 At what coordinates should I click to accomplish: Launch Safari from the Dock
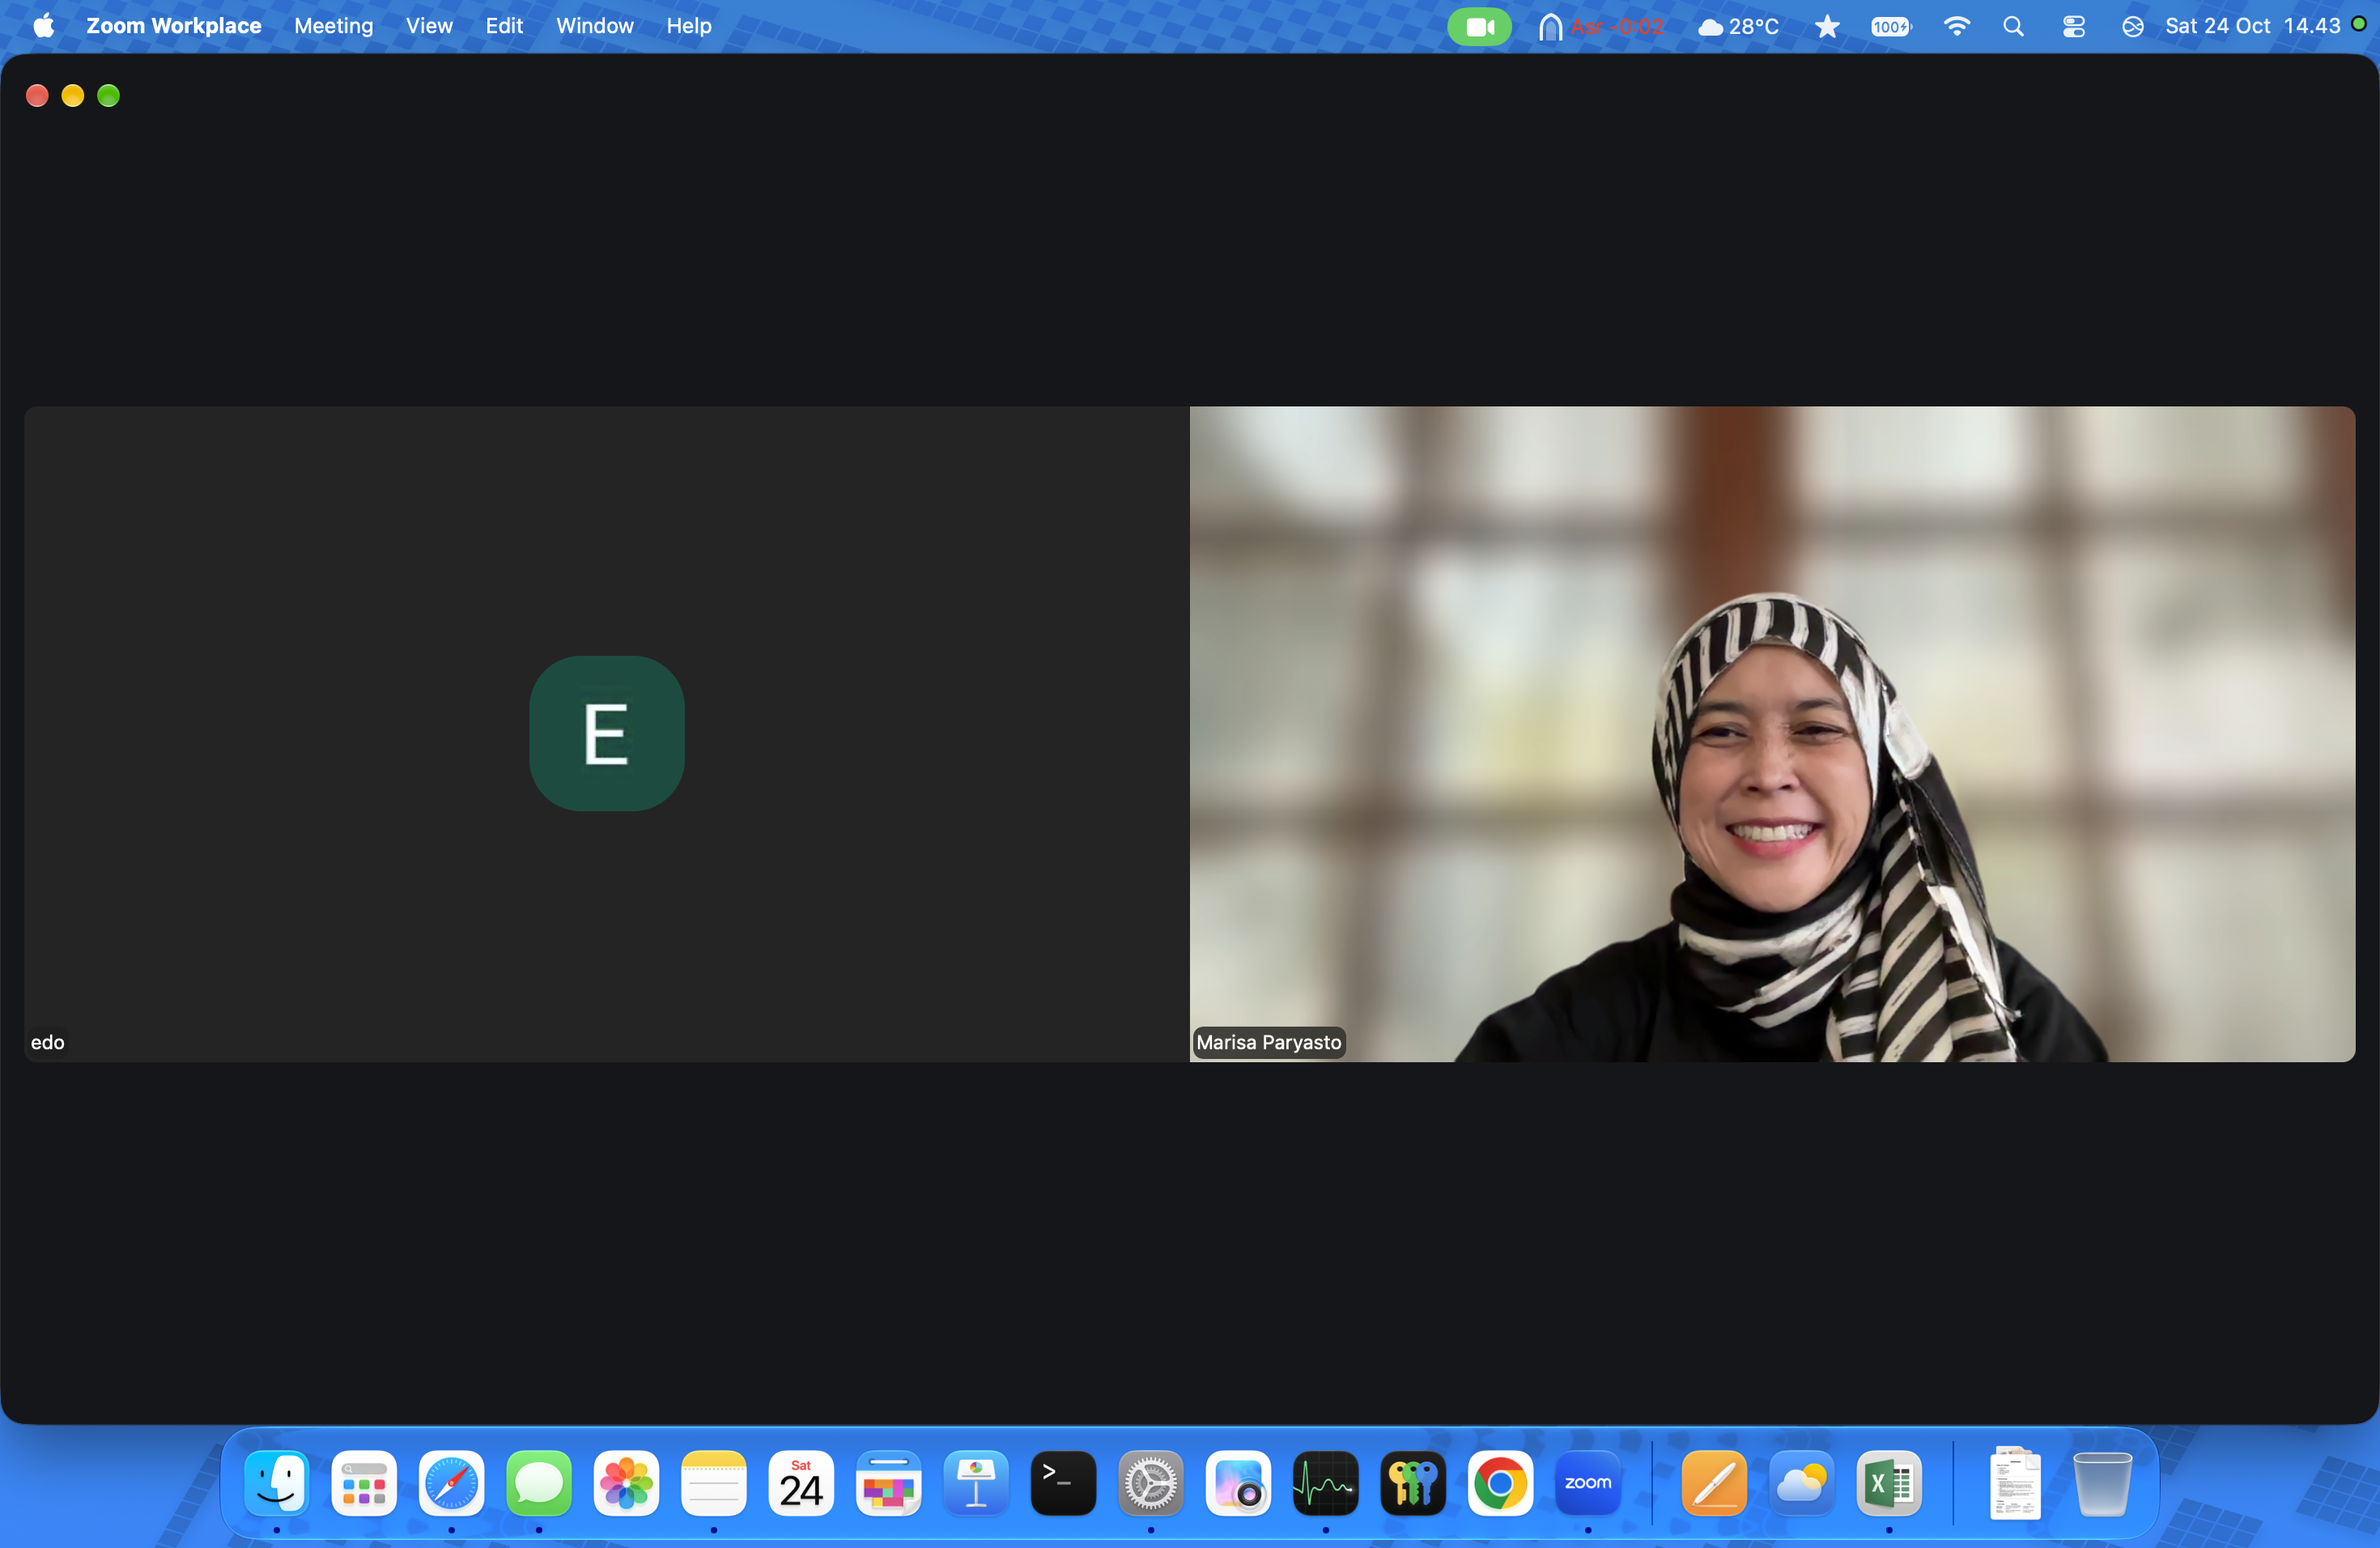click(451, 1482)
